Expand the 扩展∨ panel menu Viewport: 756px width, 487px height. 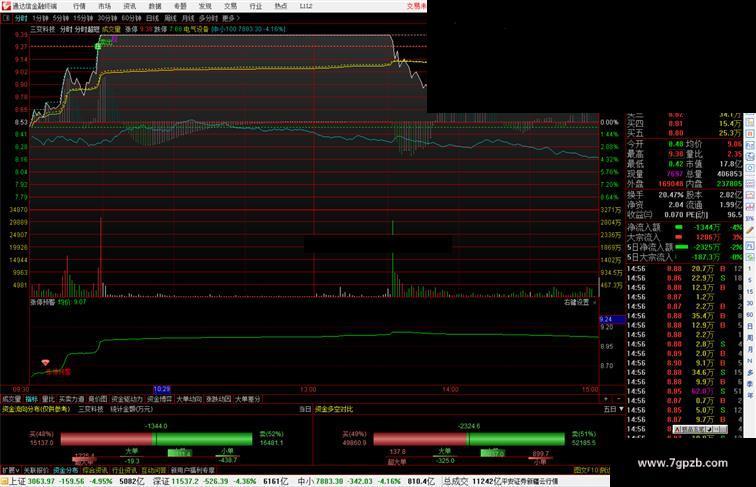10,470
